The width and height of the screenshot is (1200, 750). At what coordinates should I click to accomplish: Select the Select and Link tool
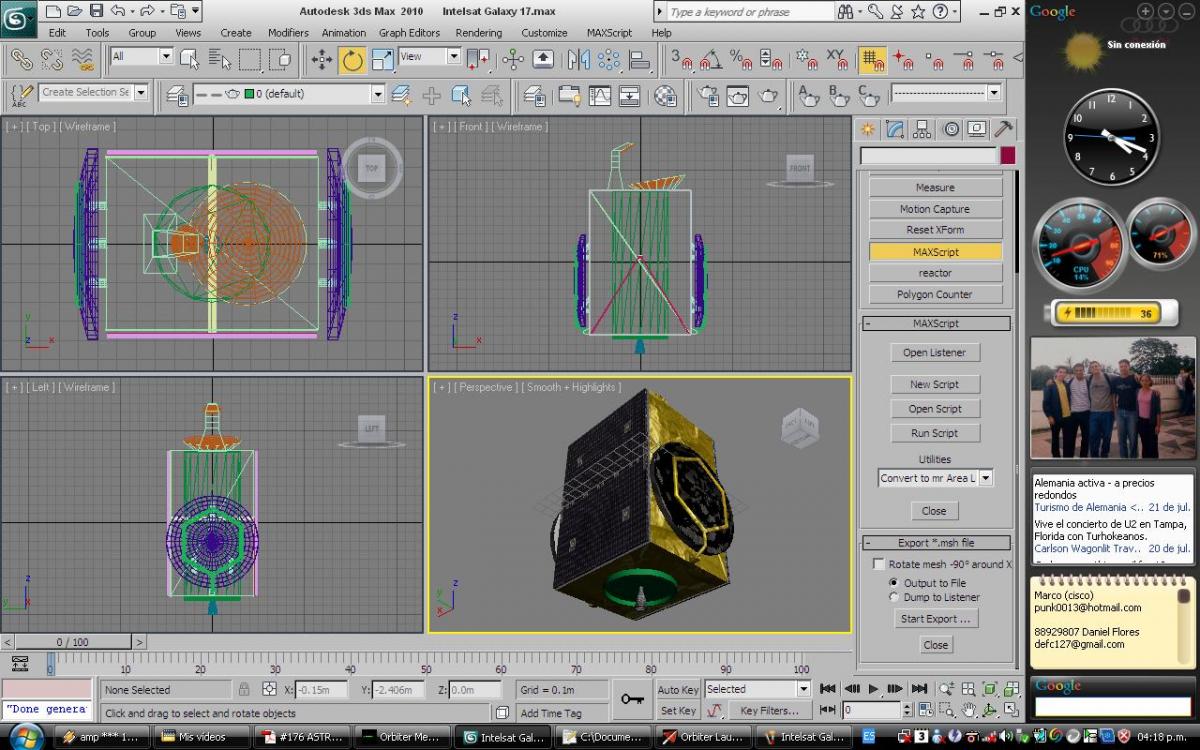[22, 60]
